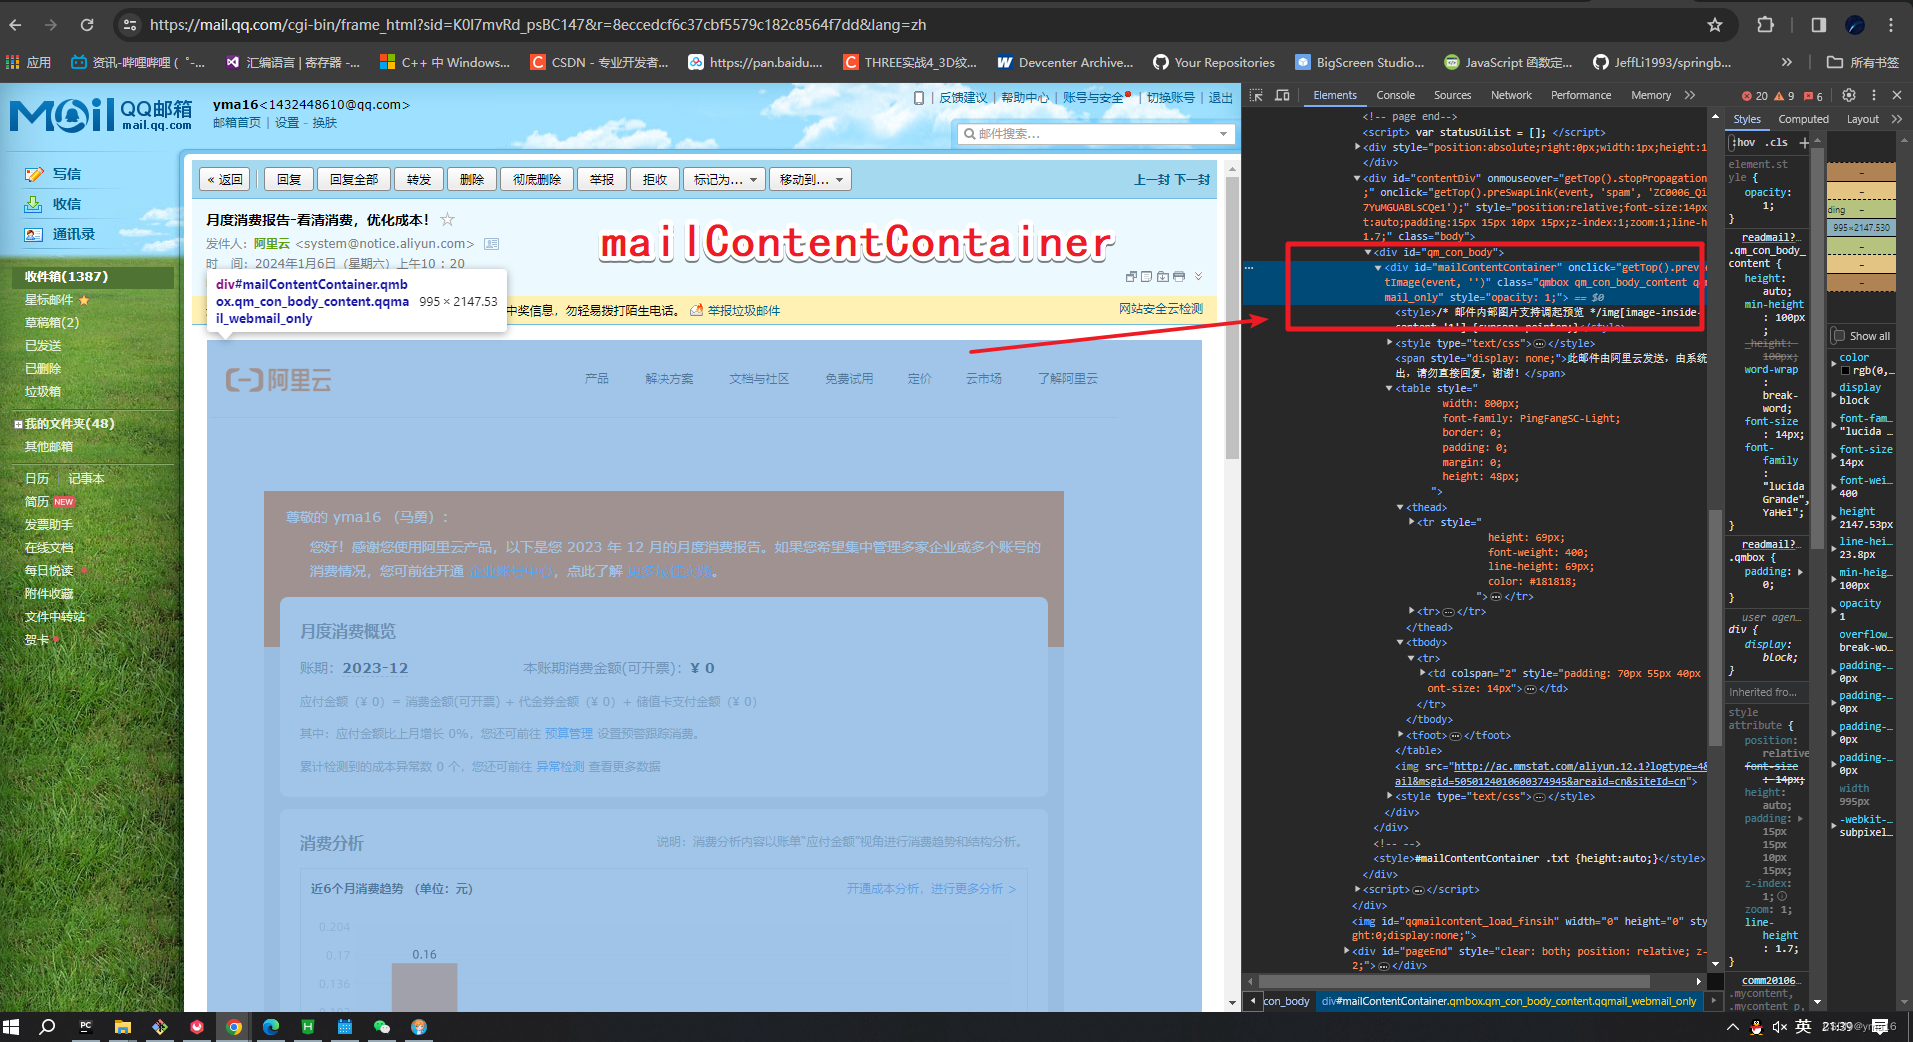Print the email

tap(1179, 276)
